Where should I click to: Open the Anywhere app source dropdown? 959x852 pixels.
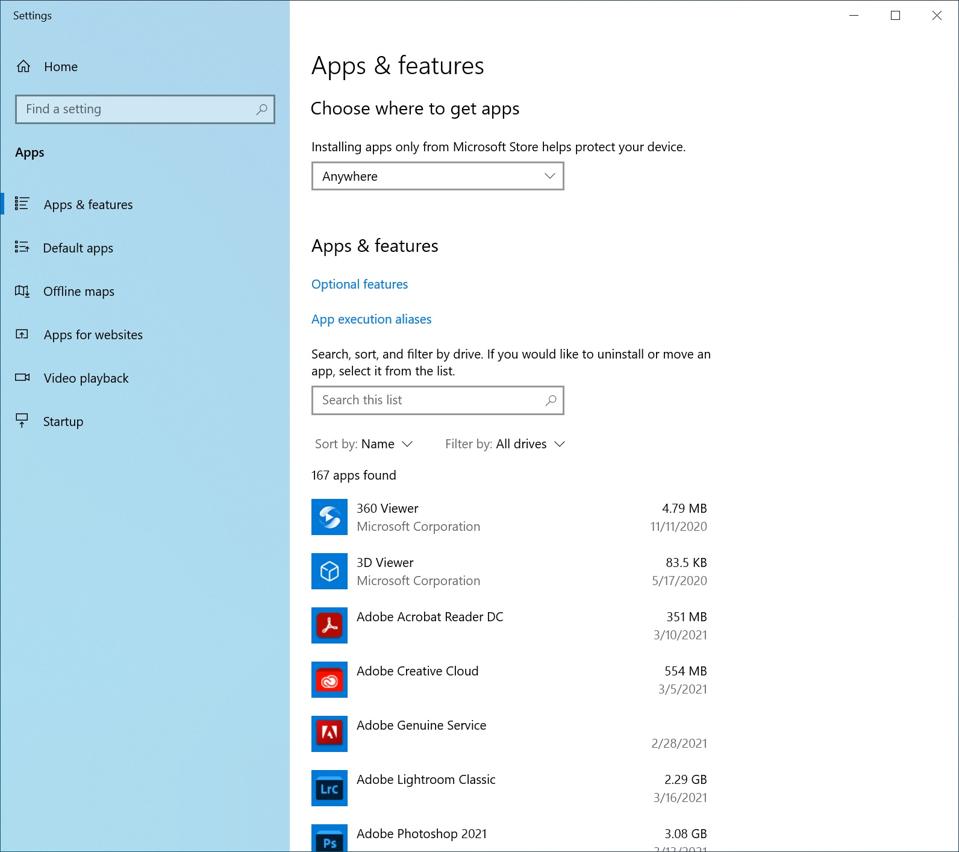click(437, 176)
